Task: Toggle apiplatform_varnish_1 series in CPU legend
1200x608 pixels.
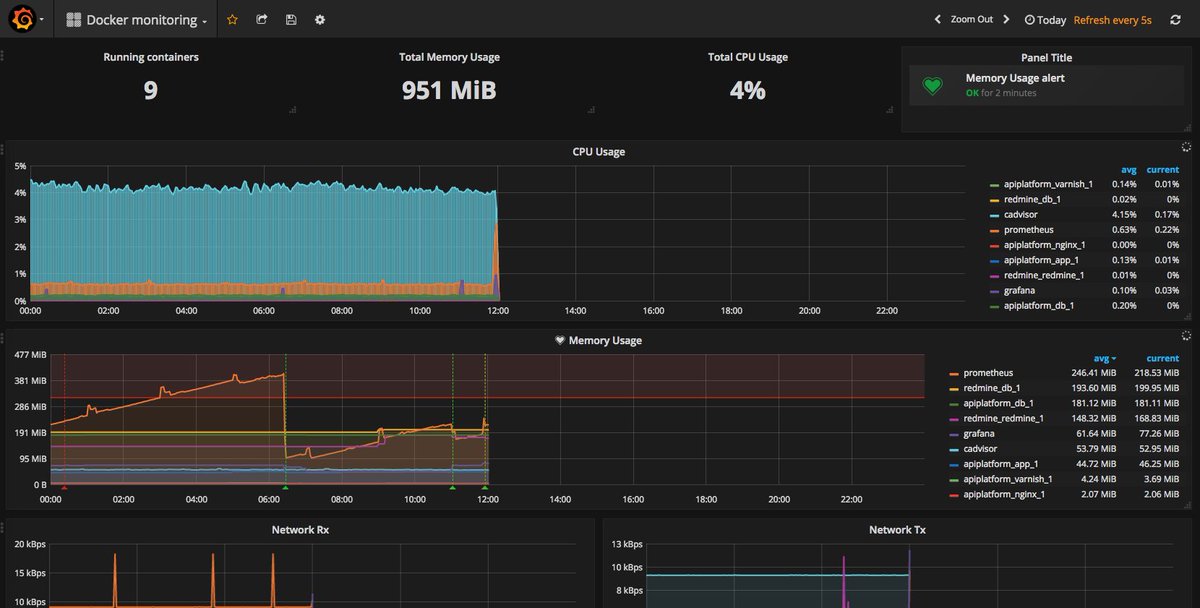Action: (1050, 184)
